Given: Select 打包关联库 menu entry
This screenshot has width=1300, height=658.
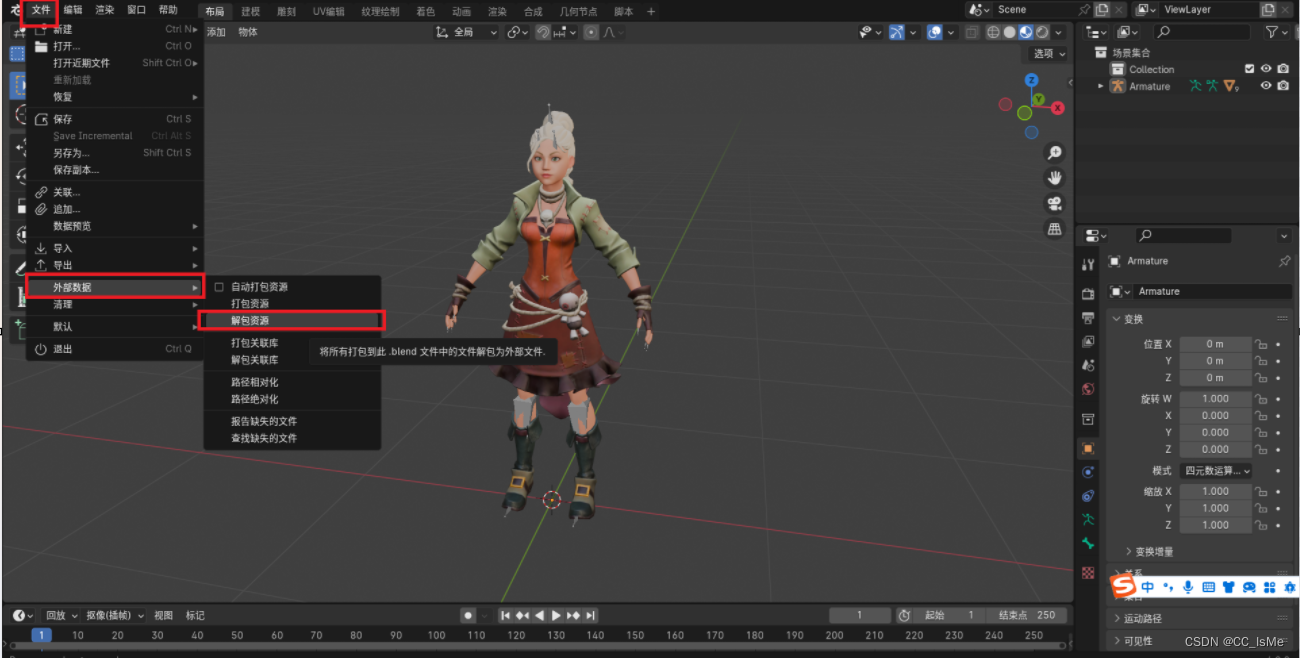Looking at the screenshot, I should (292, 343).
